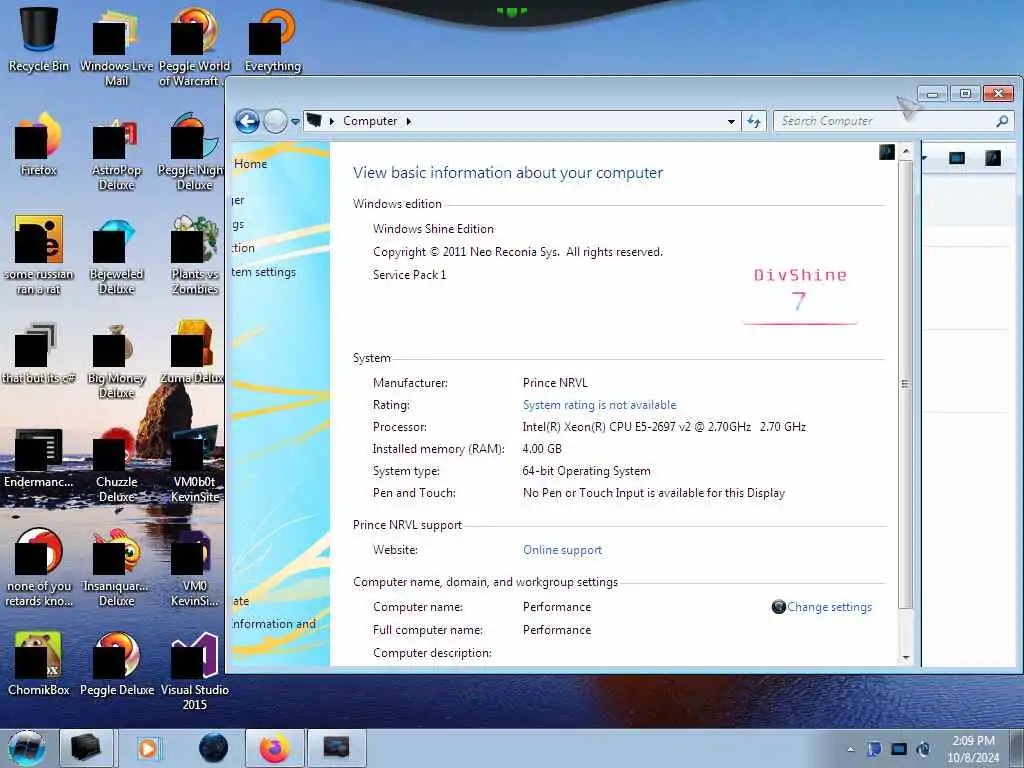Click the '4.00 GB' memory value

tap(541, 449)
